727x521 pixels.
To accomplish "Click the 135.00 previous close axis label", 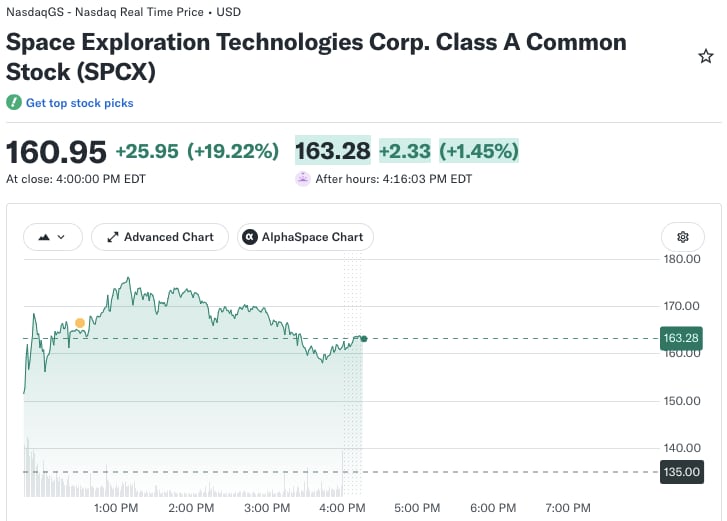I will pos(682,472).
